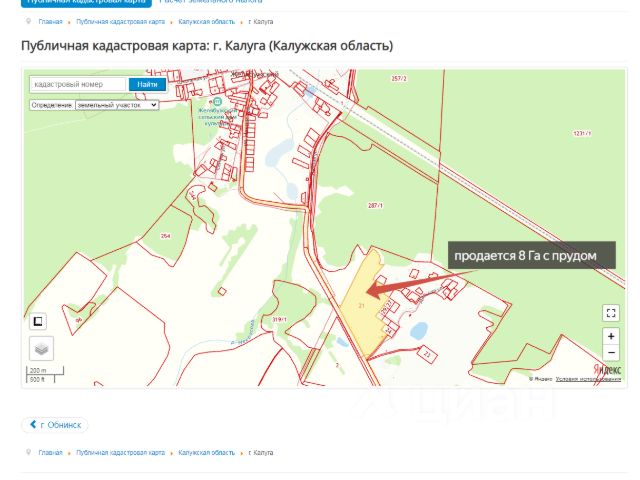The image size is (640, 480).
Task: Go to the г. Обнинск page
Action: 55,425
